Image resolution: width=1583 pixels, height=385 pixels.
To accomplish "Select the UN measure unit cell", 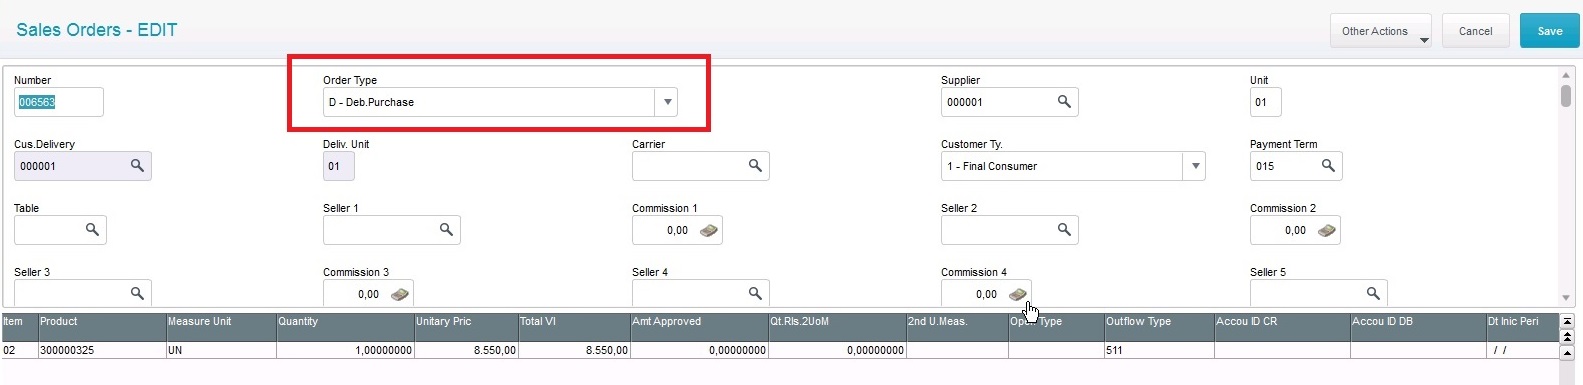I will (x=220, y=350).
